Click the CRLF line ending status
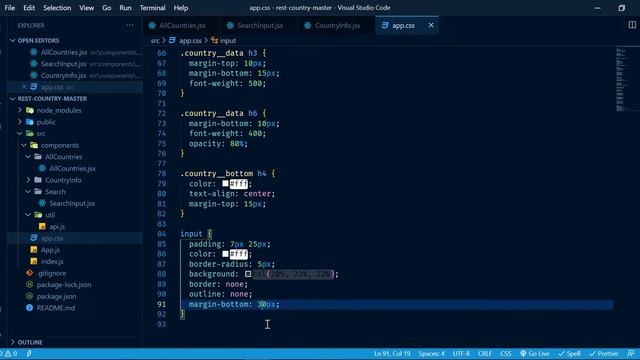The height and width of the screenshot is (360, 640). [x=485, y=354]
